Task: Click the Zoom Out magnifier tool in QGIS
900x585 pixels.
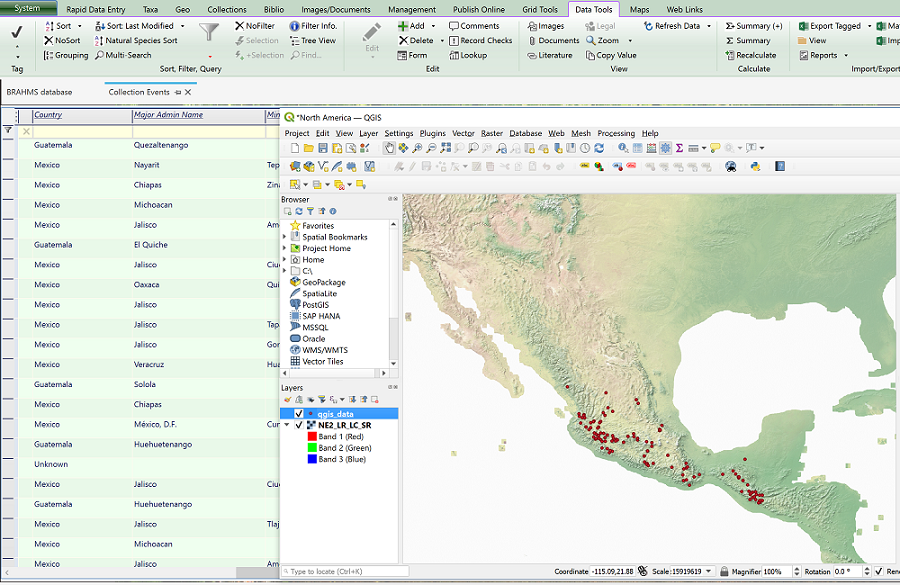Action: 431,148
